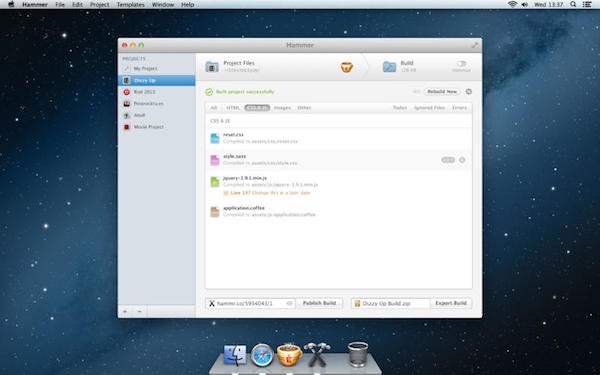
Task: Click the gear icon on style.sass row
Action: pyautogui.click(x=462, y=160)
